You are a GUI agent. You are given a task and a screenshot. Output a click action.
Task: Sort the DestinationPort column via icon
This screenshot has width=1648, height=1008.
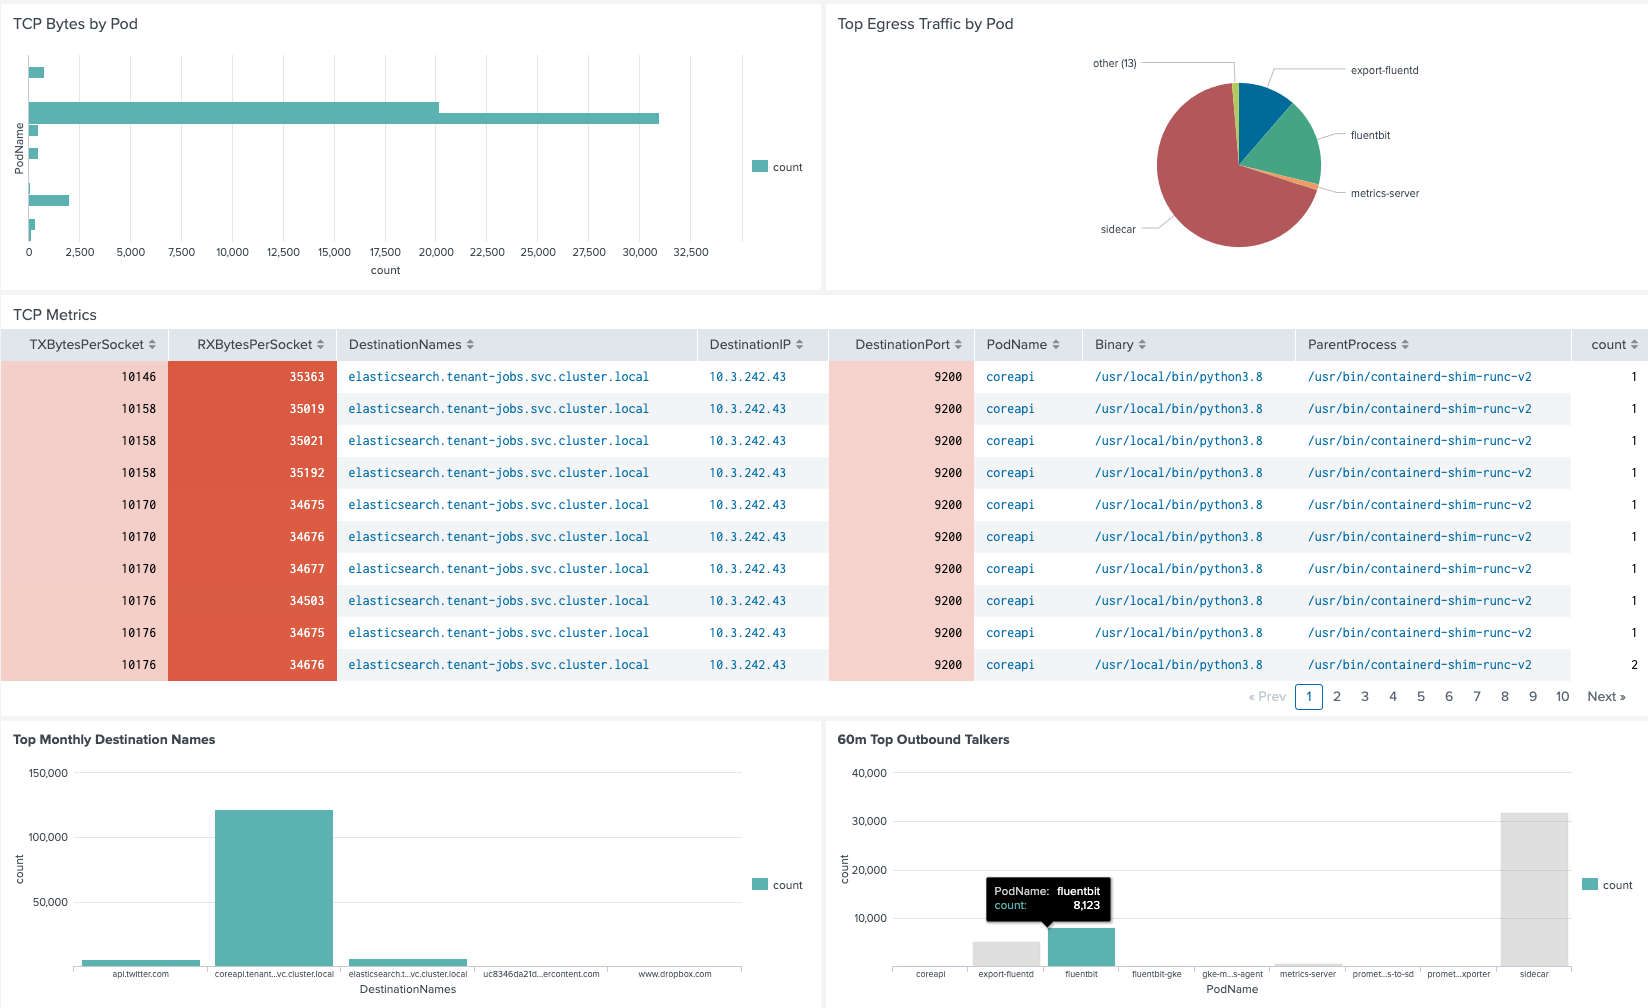pyautogui.click(x=958, y=345)
